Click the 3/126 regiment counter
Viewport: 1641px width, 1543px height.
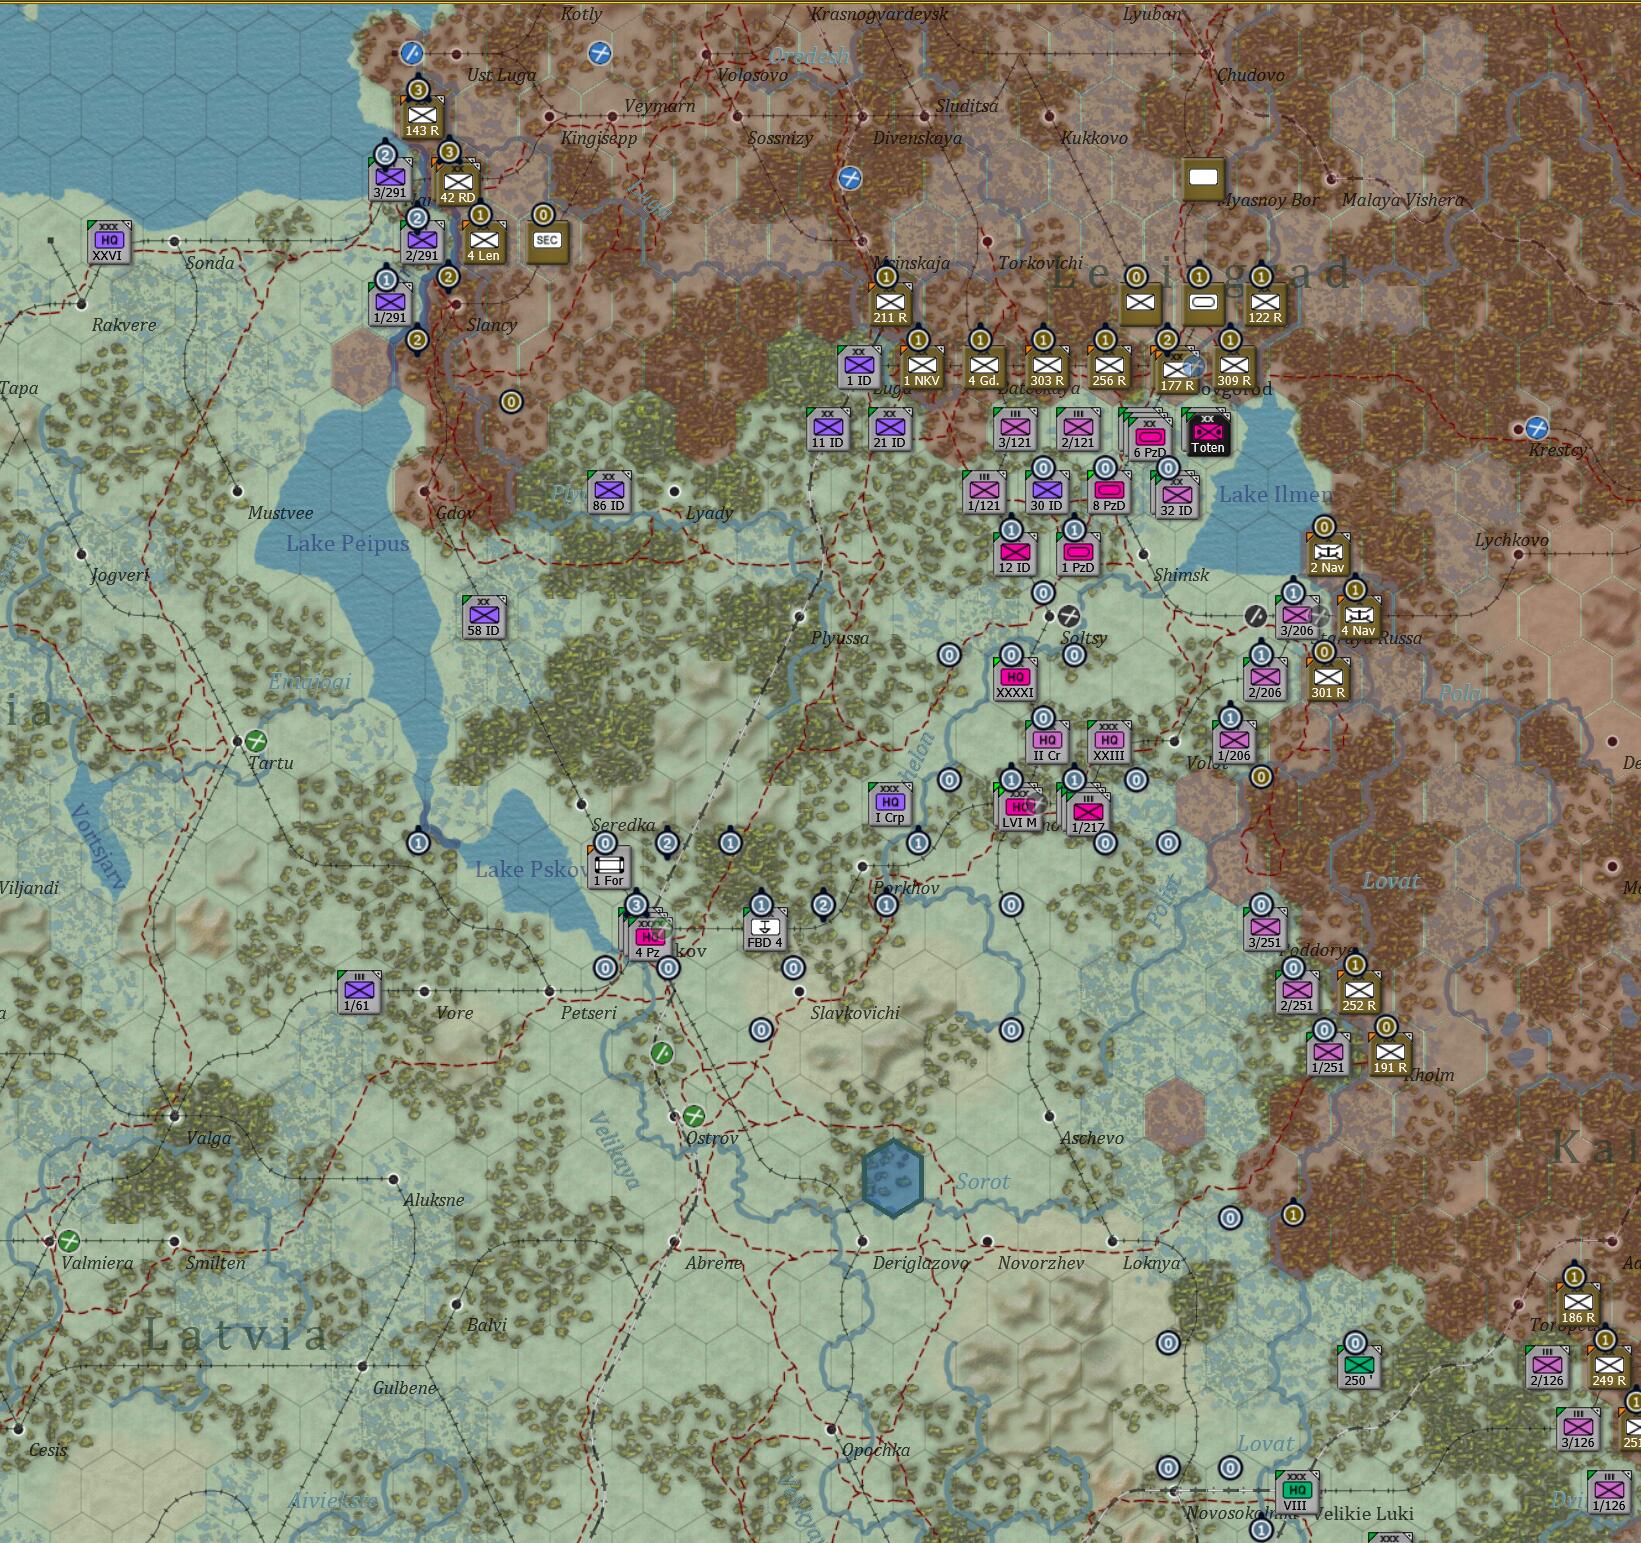[1578, 1429]
